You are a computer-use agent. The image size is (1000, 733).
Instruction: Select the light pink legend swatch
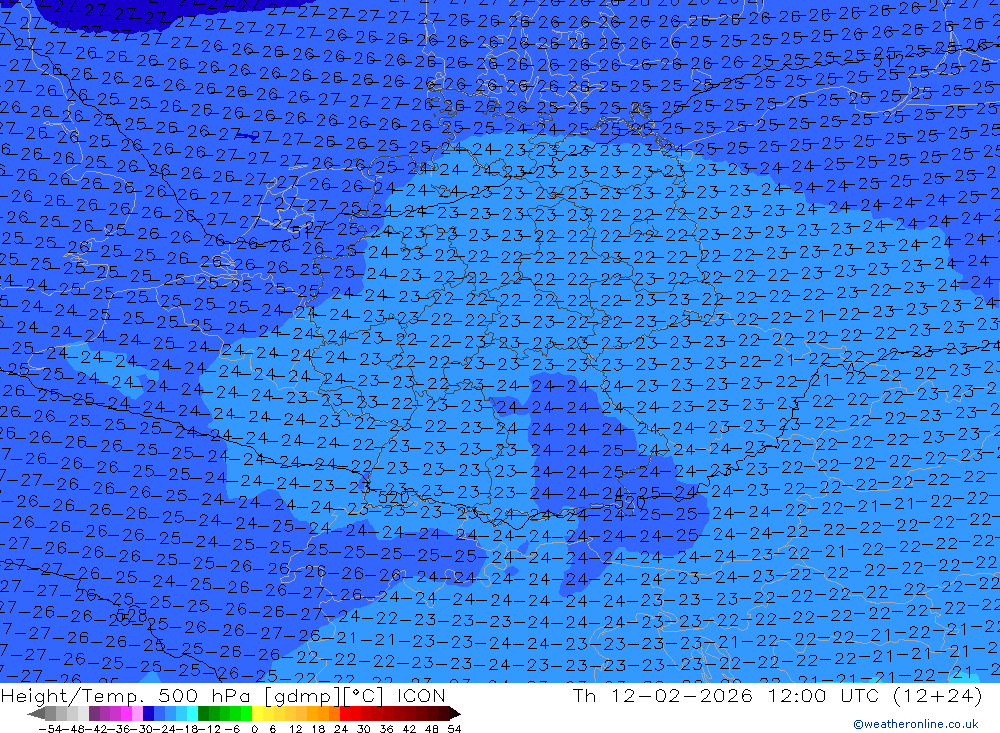coord(137,713)
